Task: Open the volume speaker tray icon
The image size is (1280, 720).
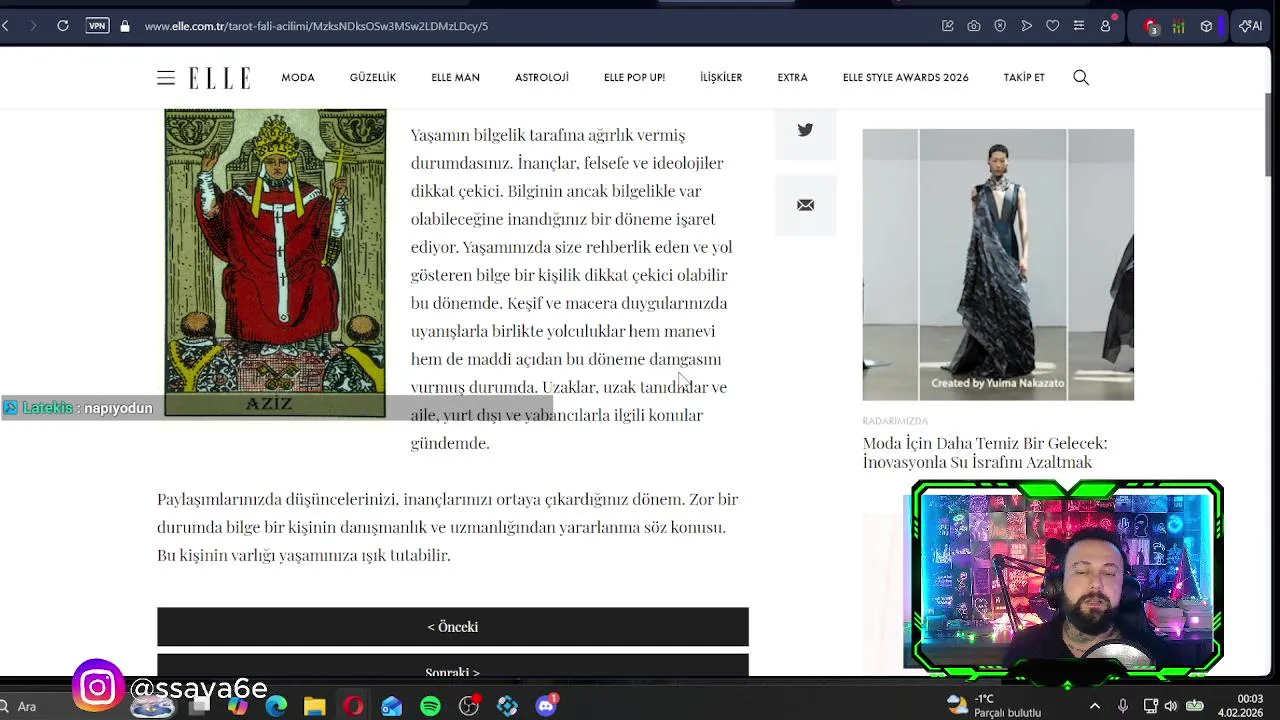Action: [x=1171, y=706]
